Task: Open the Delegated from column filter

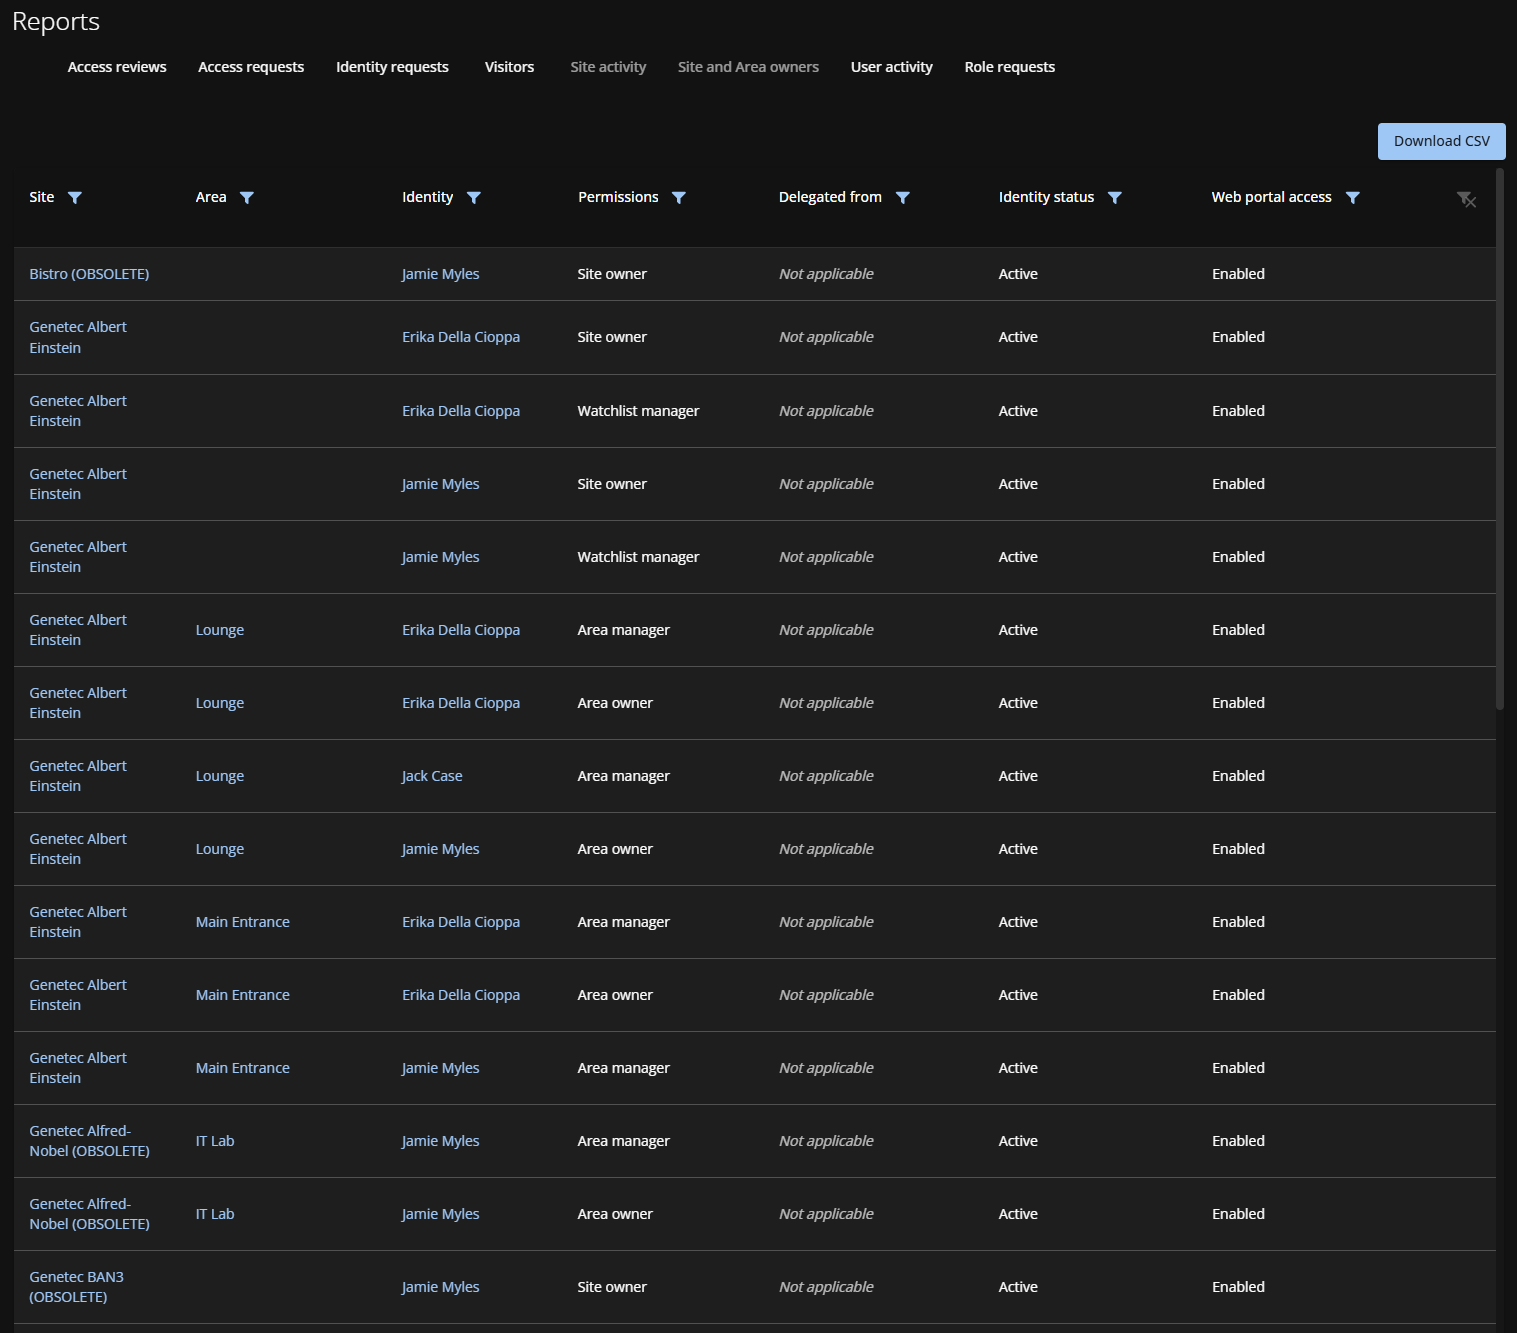Action: click(903, 197)
